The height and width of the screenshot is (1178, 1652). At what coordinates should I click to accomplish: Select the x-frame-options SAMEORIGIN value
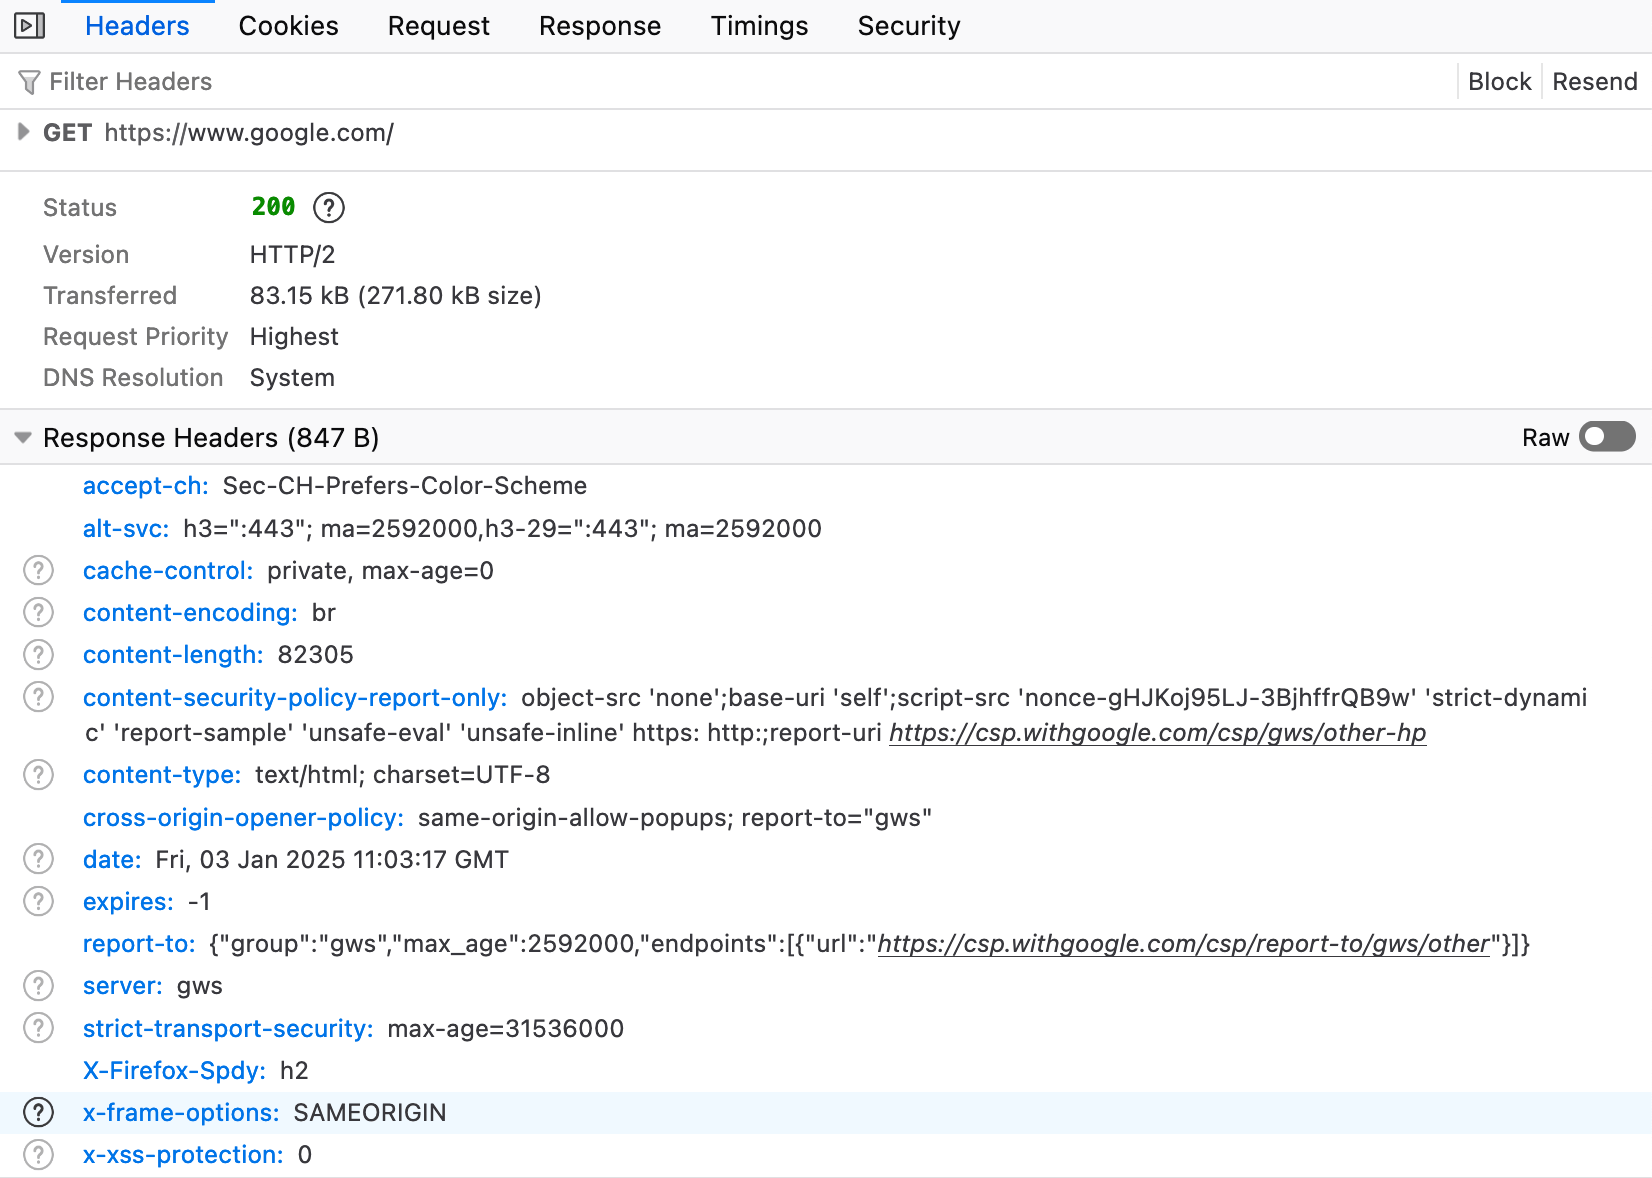point(370,1113)
